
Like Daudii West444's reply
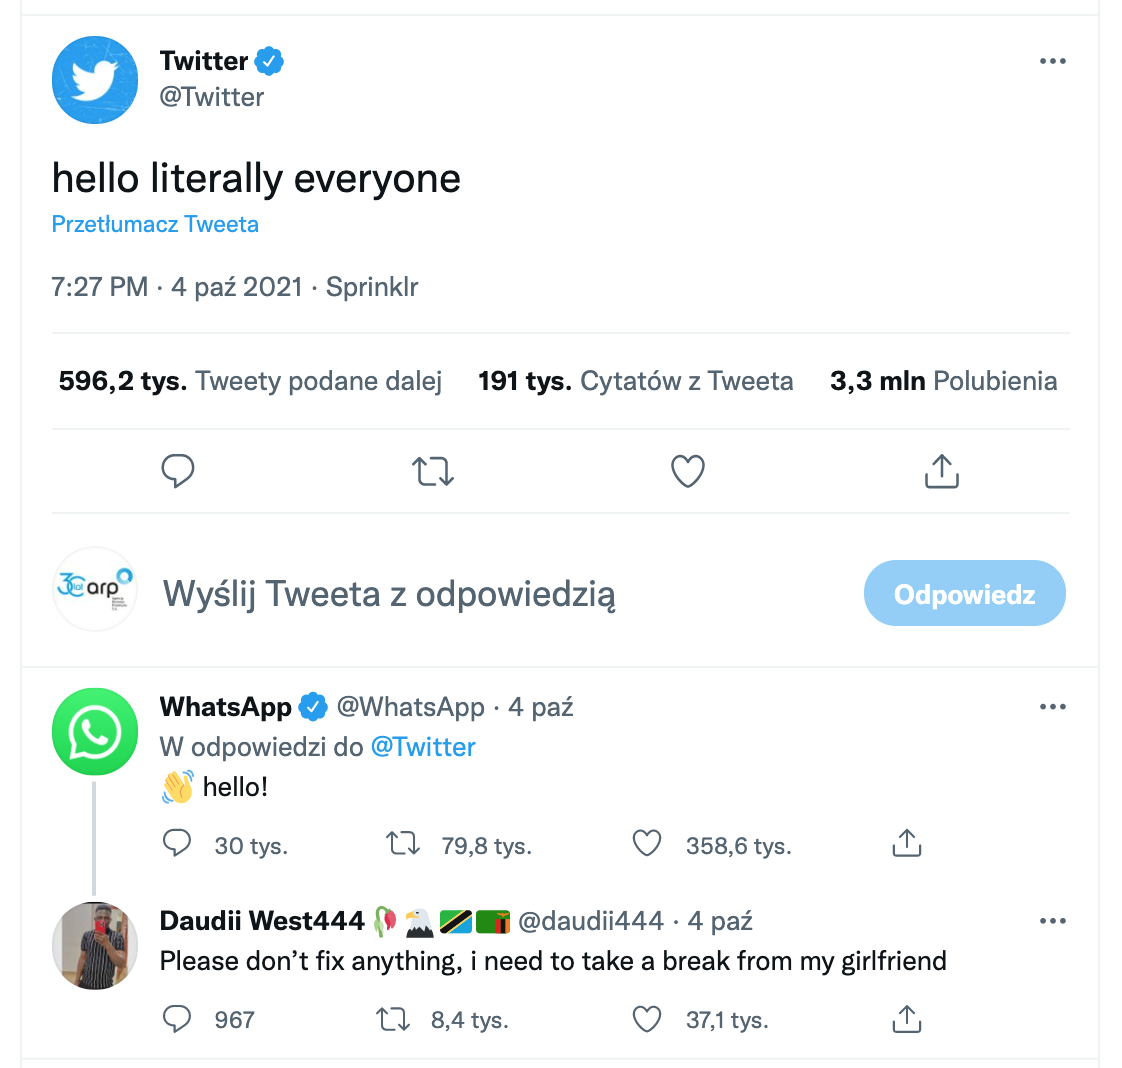coord(648,1019)
